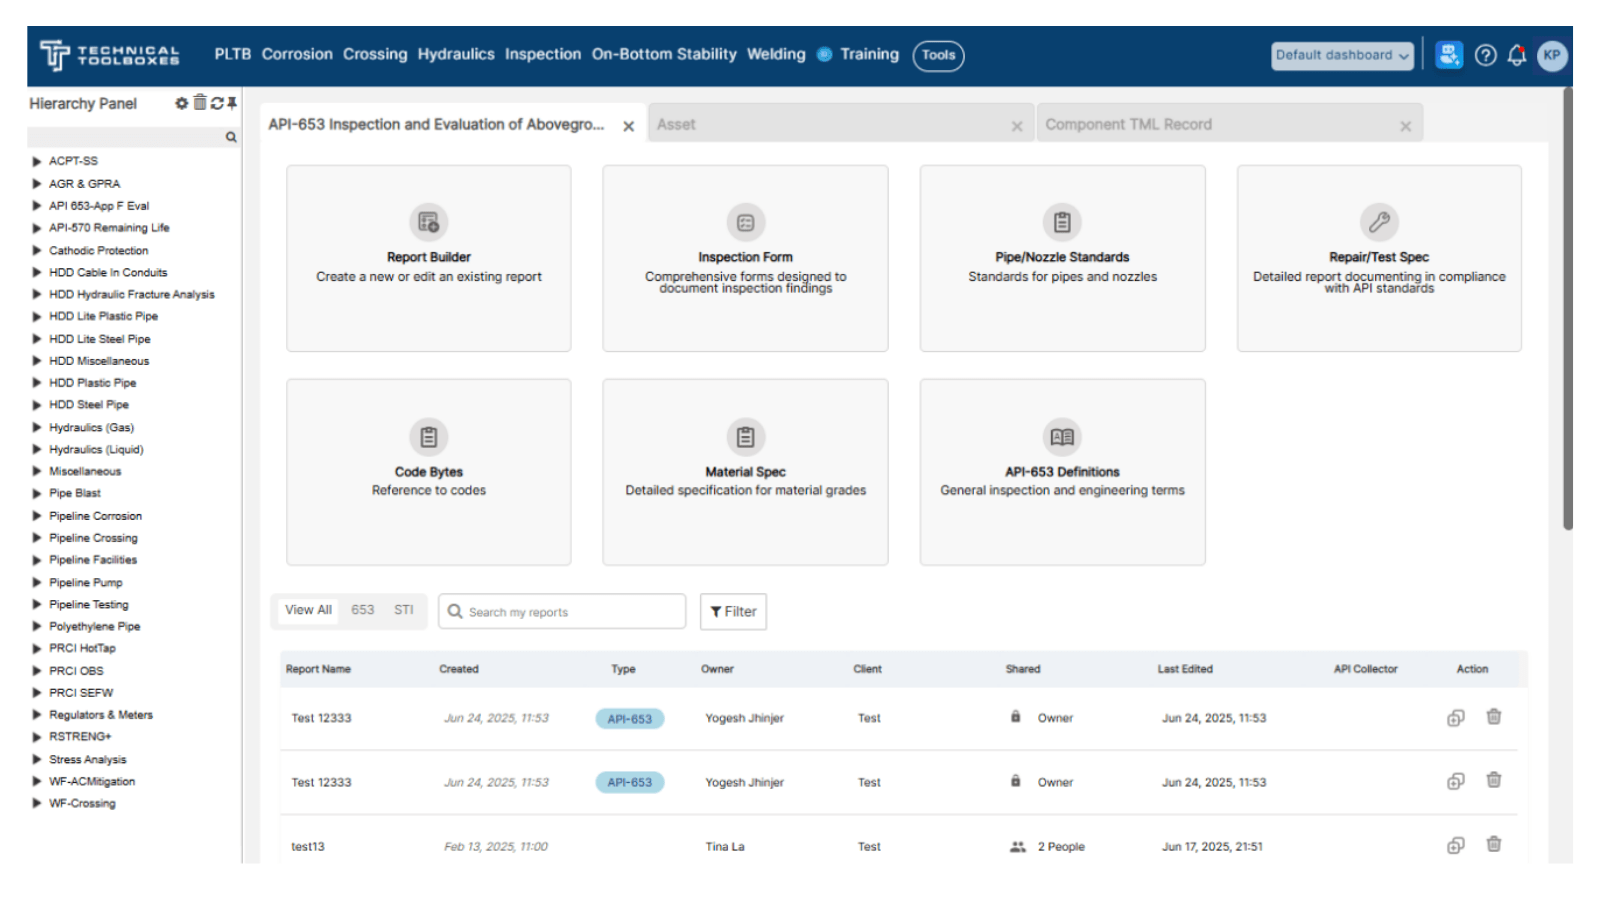Image resolution: width=1600 pixels, height=900 pixels.
Task: Click the Filter button
Action: coord(734,612)
